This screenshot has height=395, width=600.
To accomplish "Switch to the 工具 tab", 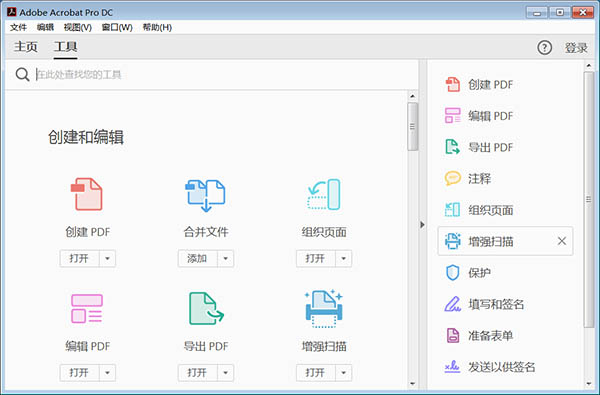I will [x=65, y=47].
